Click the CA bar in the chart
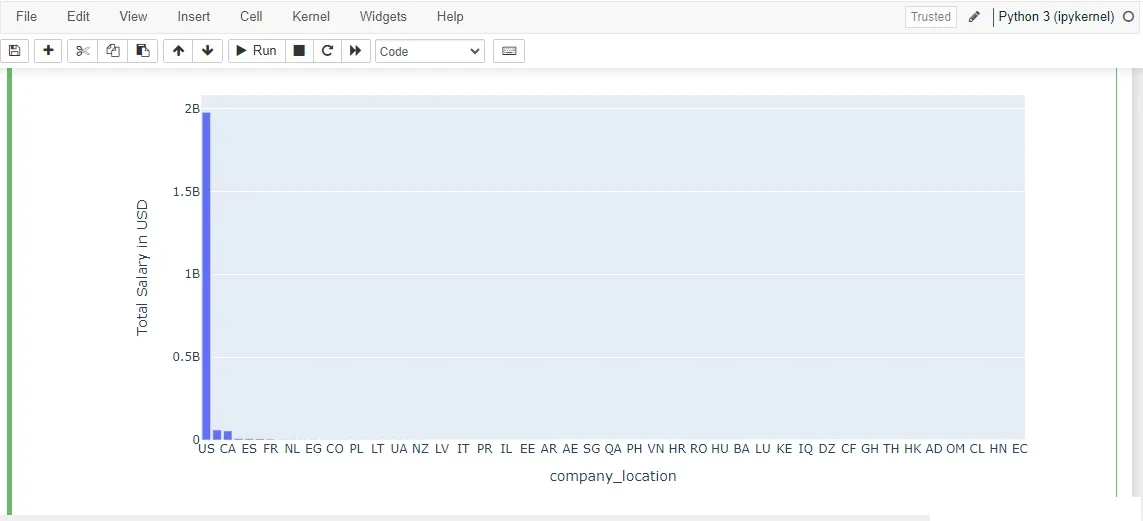Image resolution: width=1143 pixels, height=521 pixels. (x=227, y=435)
